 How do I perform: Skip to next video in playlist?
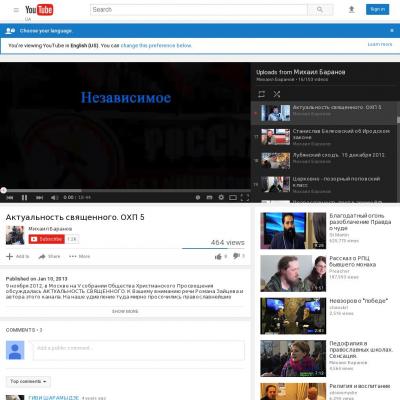pyautogui.click(x=39, y=198)
